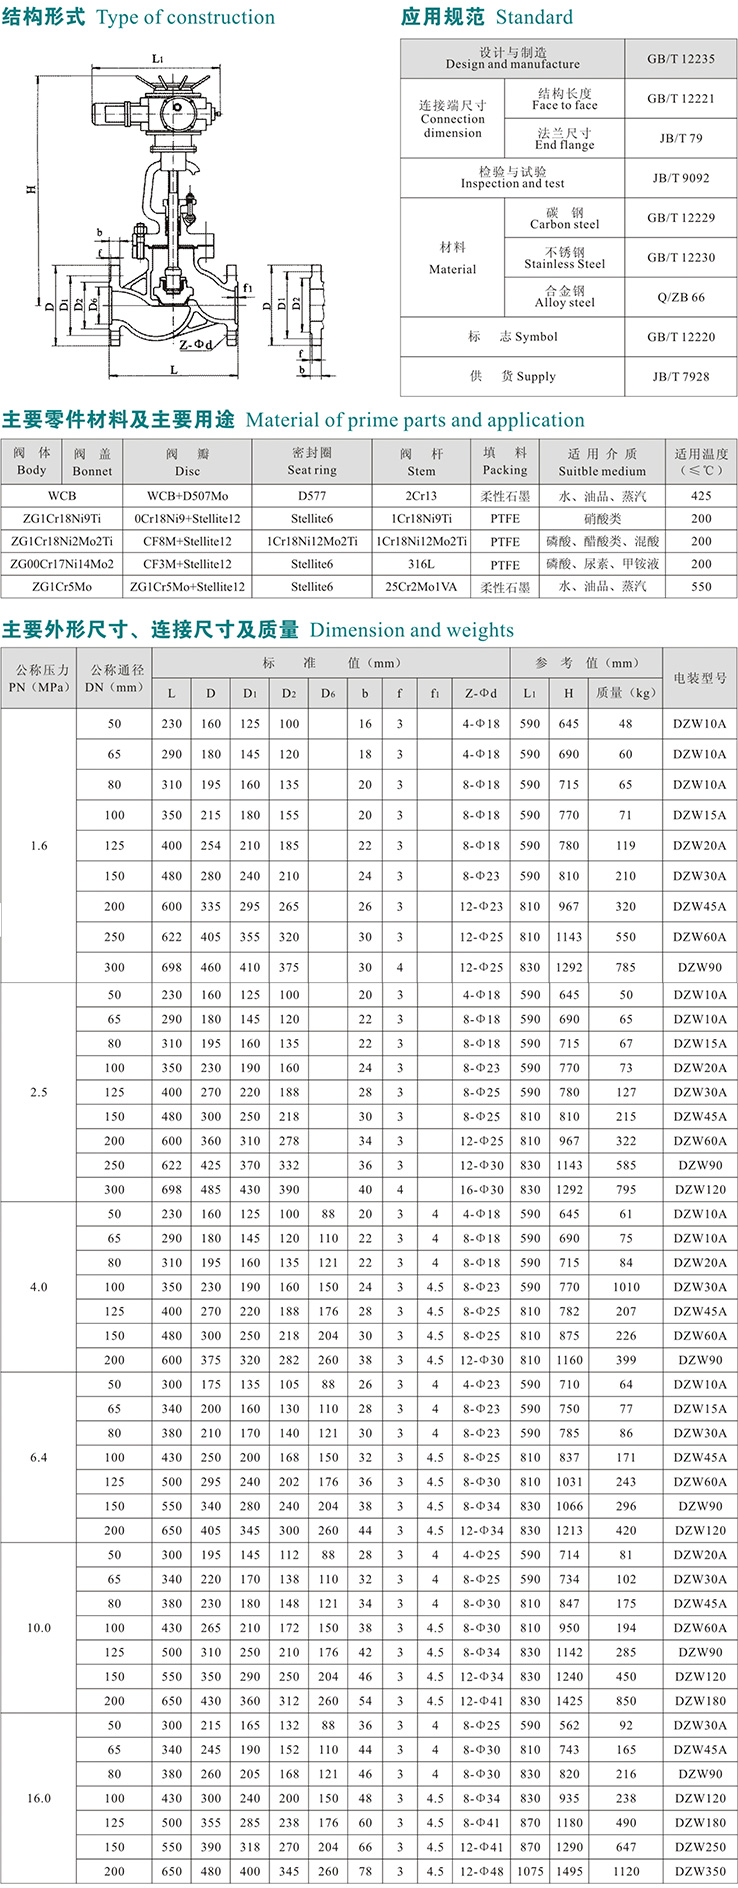Image resolution: width=738 pixels, height=1888 pixels.
Task: Select the JB/T 9092 inspection standard
Action: point(681,178)
